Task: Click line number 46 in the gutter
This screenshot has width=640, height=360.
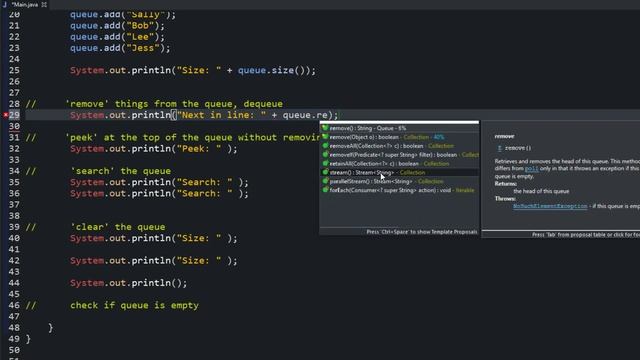Action: (14, 305)
